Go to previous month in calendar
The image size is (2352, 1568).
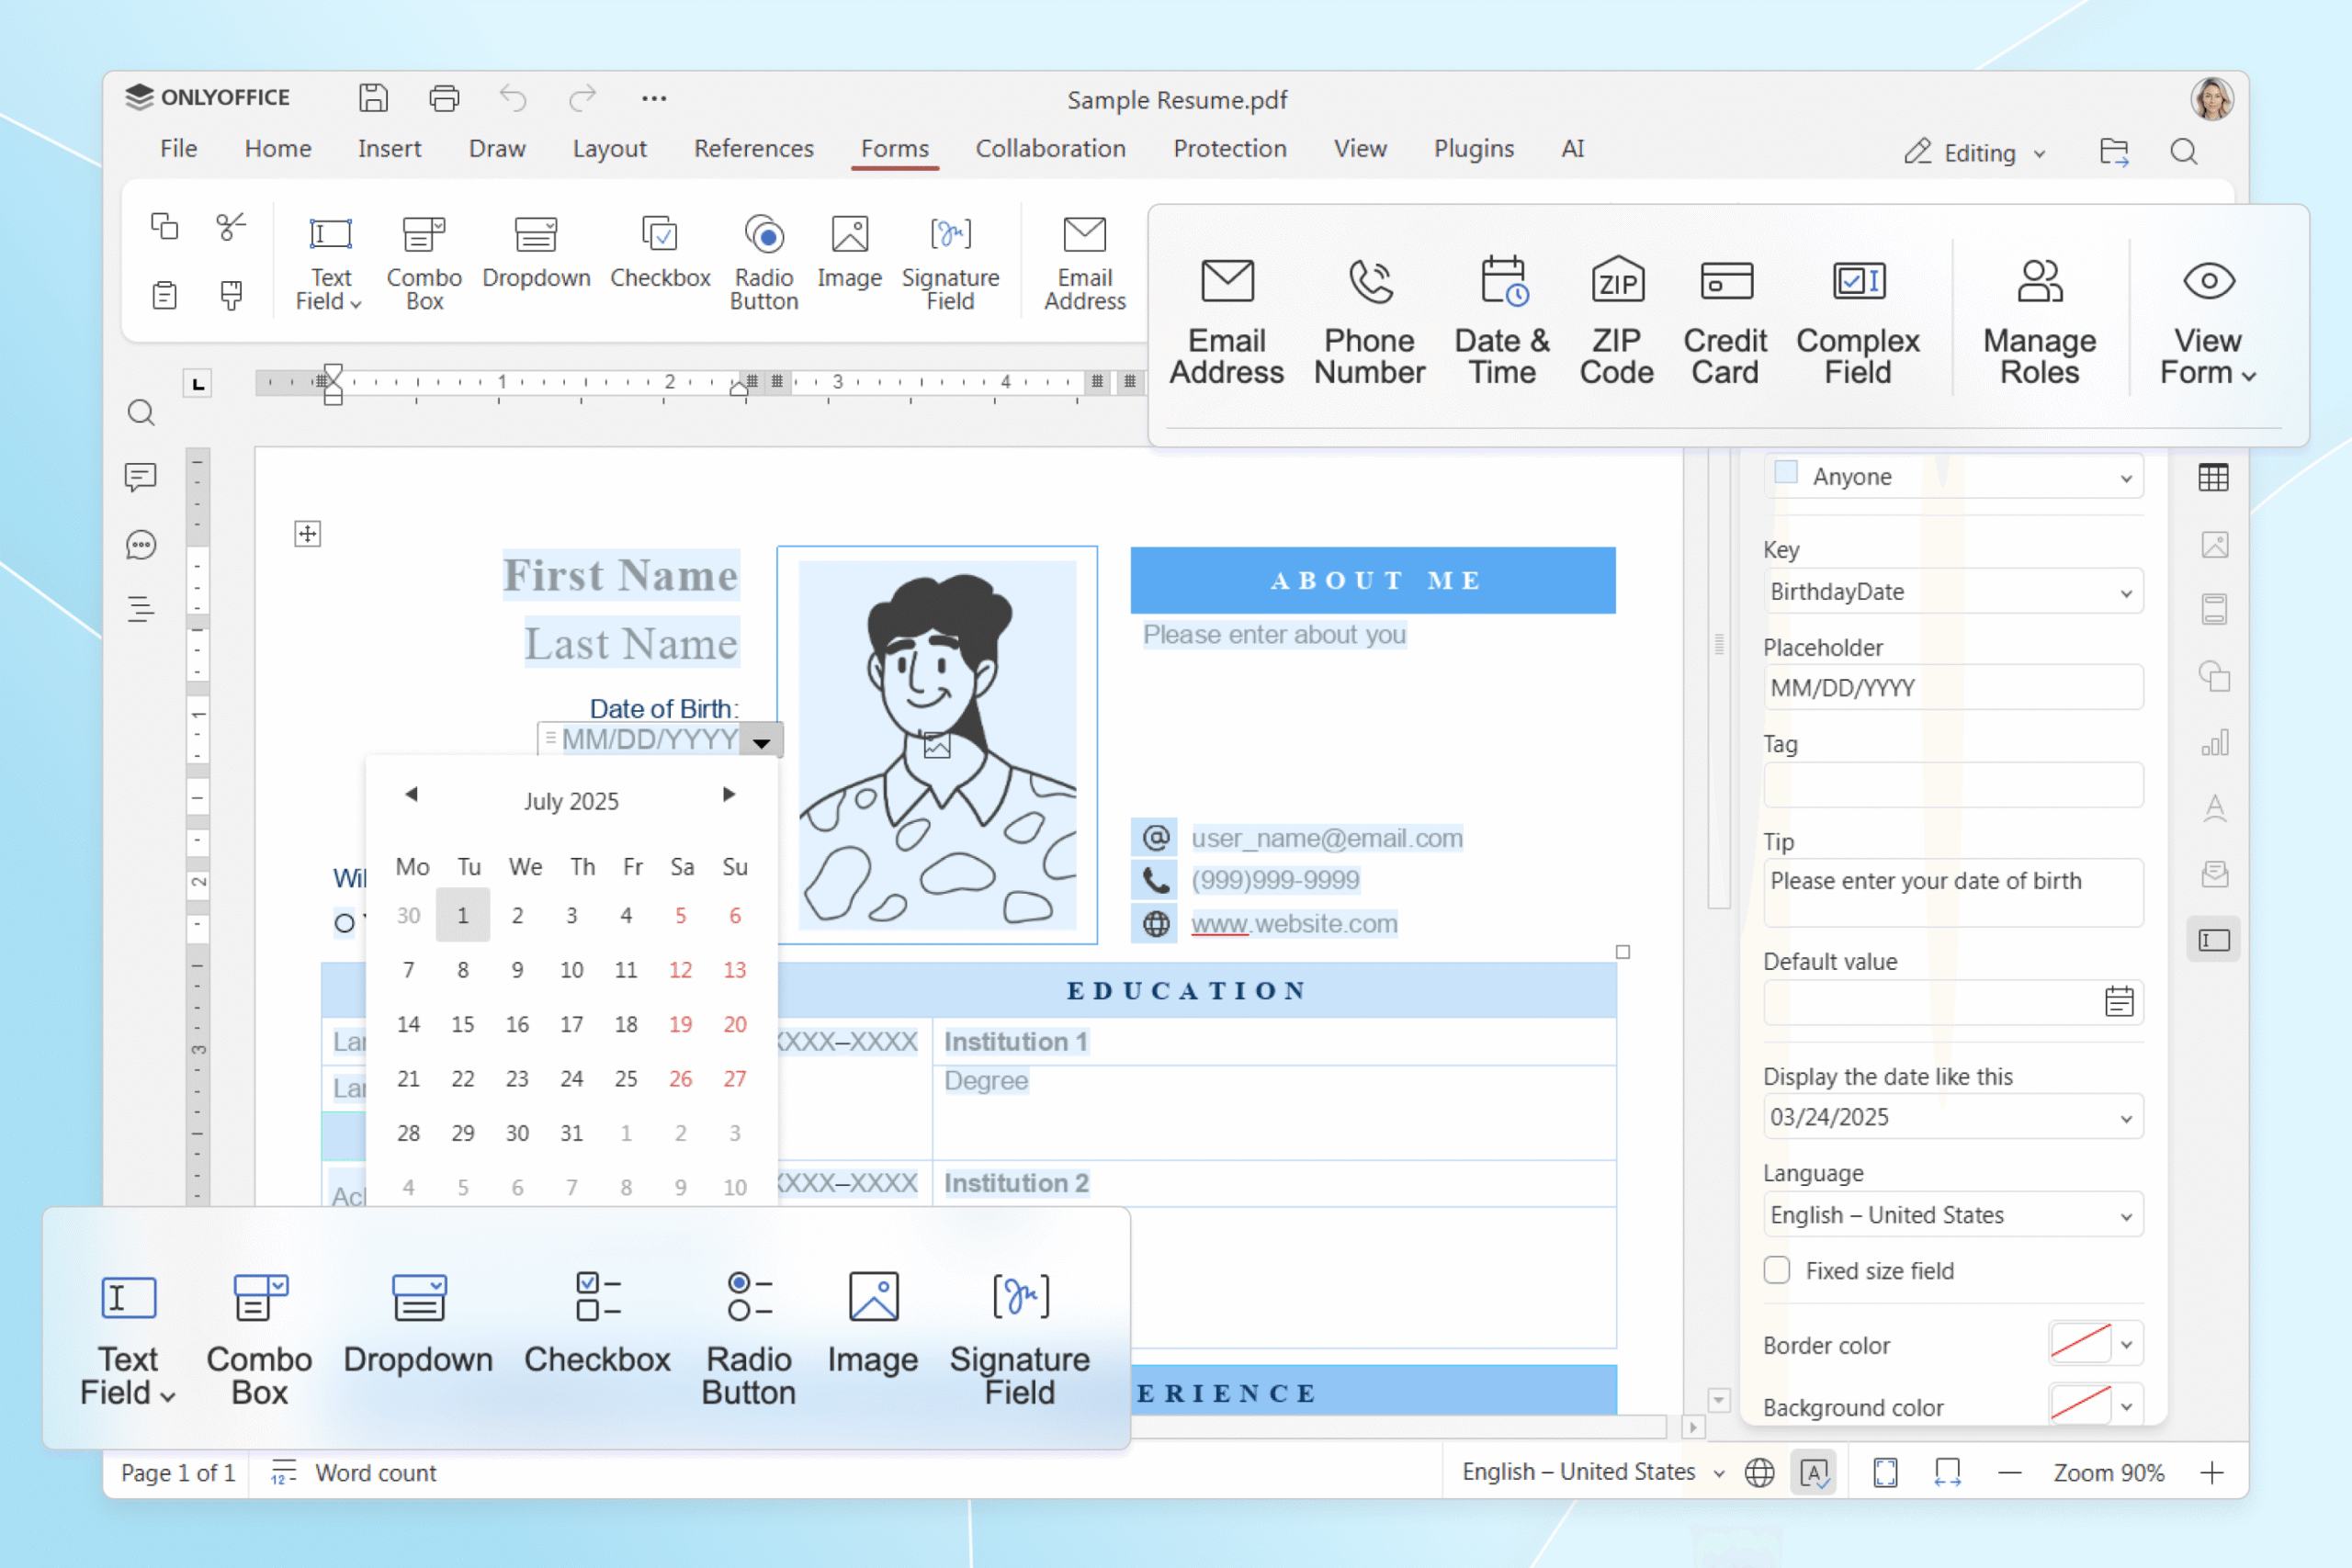pos(411,794)
